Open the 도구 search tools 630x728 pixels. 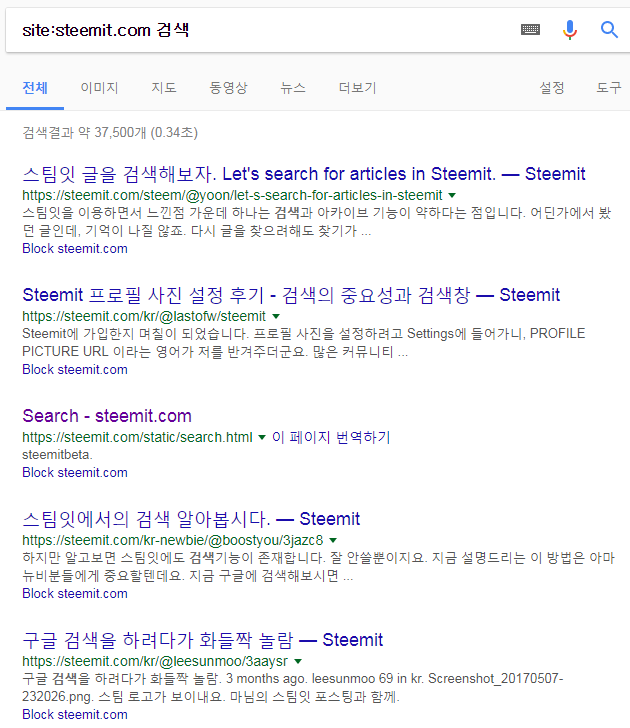click(x=609, y=88)
